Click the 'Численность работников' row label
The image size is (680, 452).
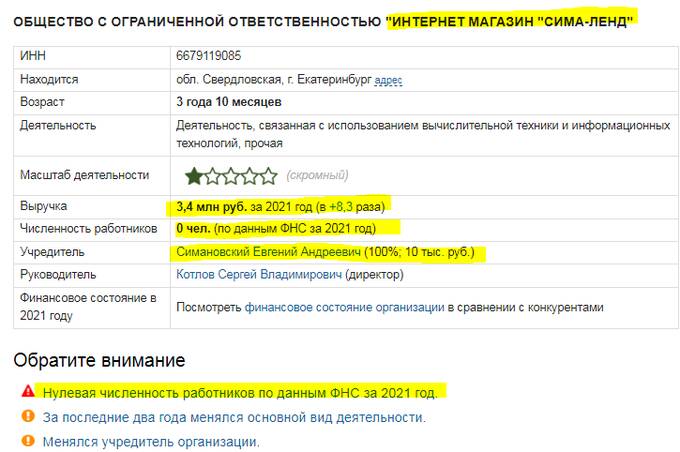(88, 229)
